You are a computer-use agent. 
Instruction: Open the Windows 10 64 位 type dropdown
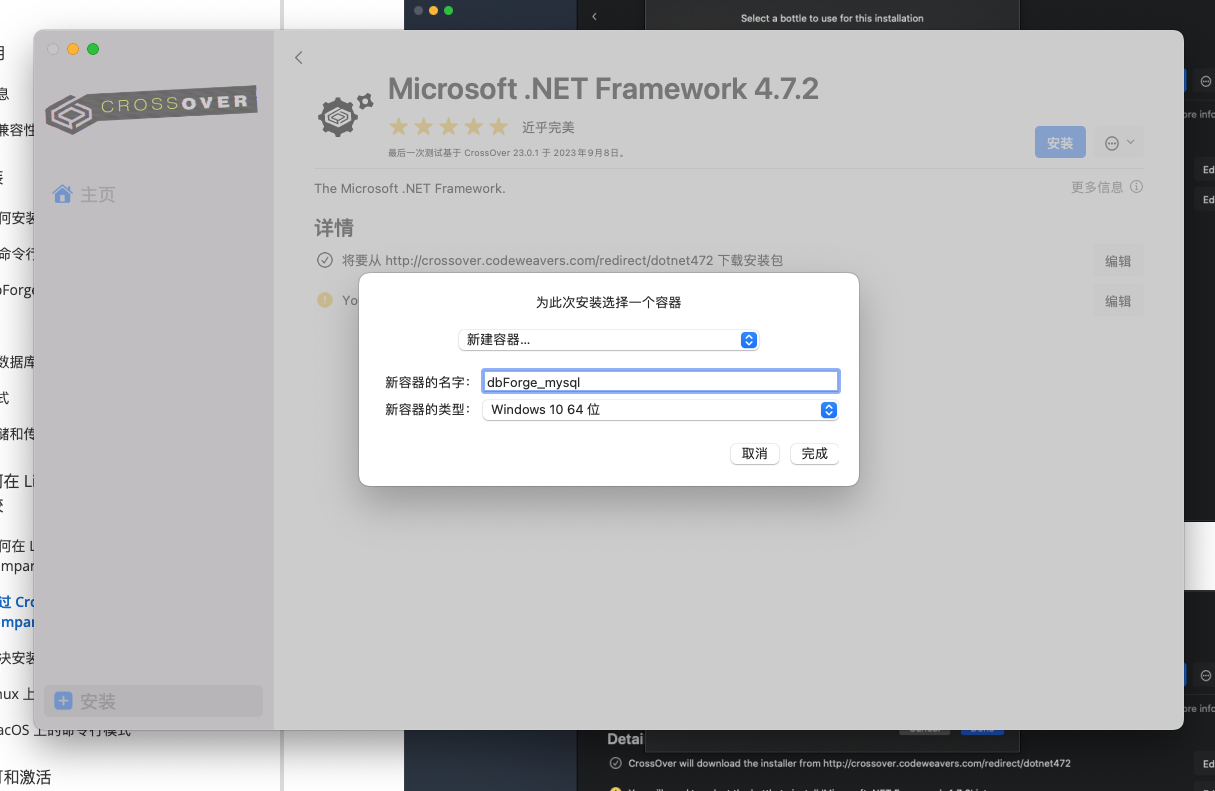click(x=660, y=410)
